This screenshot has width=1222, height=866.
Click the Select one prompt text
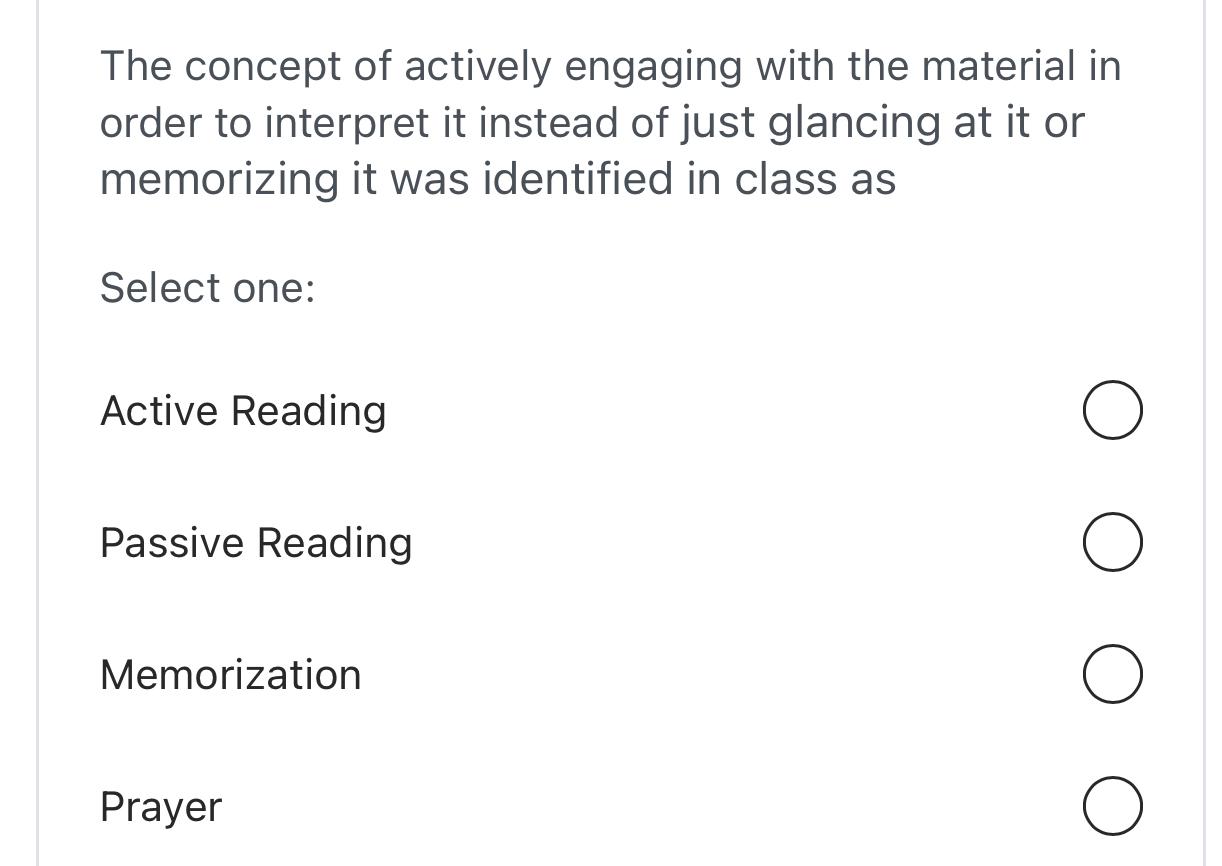207,288
